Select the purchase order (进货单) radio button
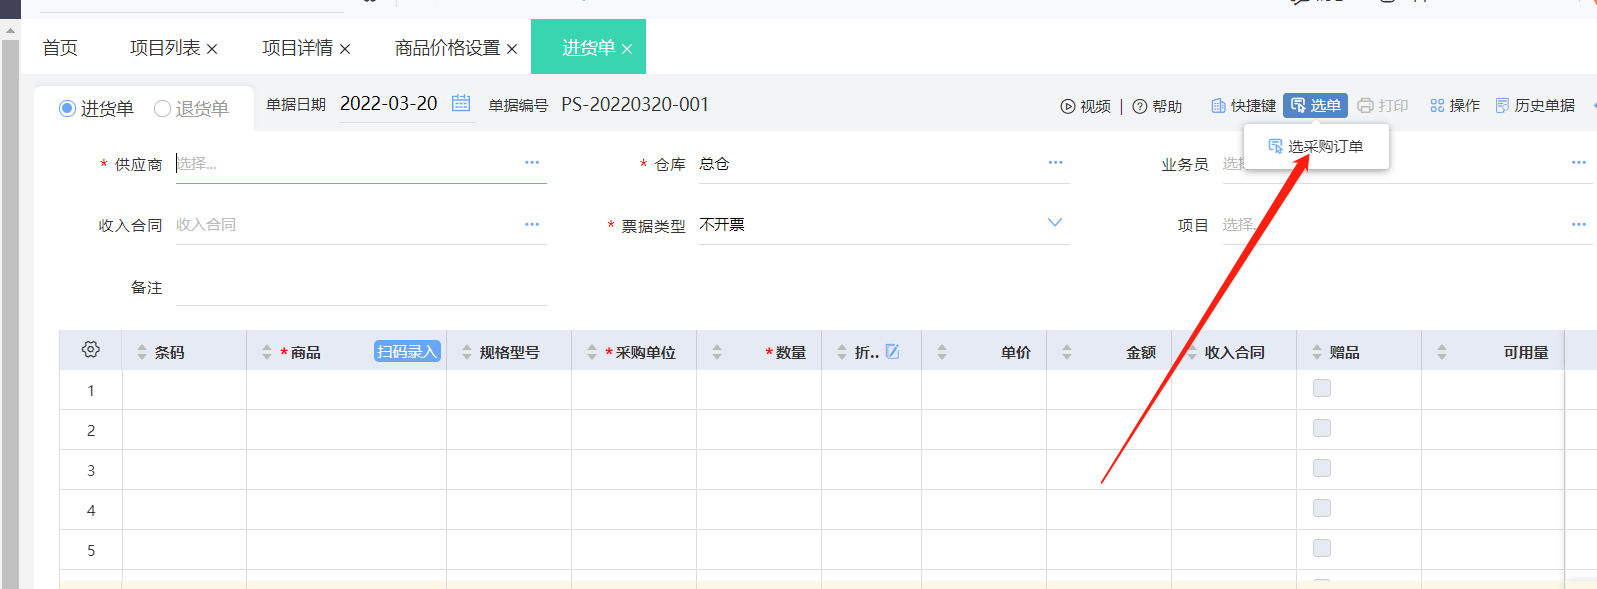The width and height of the screenshot is (1597, 589). click(68, 108)
